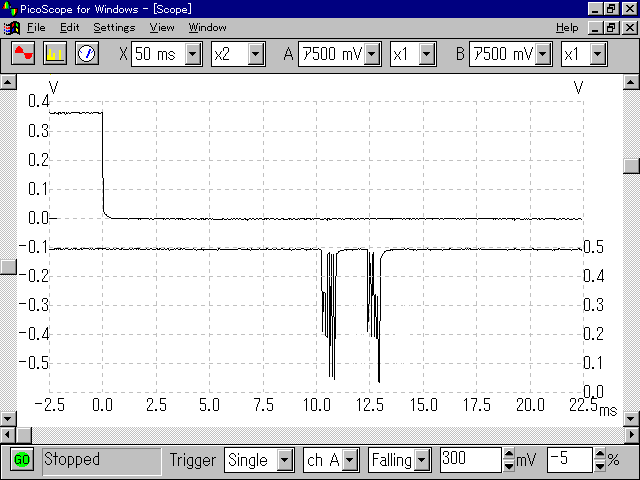Click the -5 % trigger delay field
The height and width of the screenshot is (480, 640).
click(570, 460)
